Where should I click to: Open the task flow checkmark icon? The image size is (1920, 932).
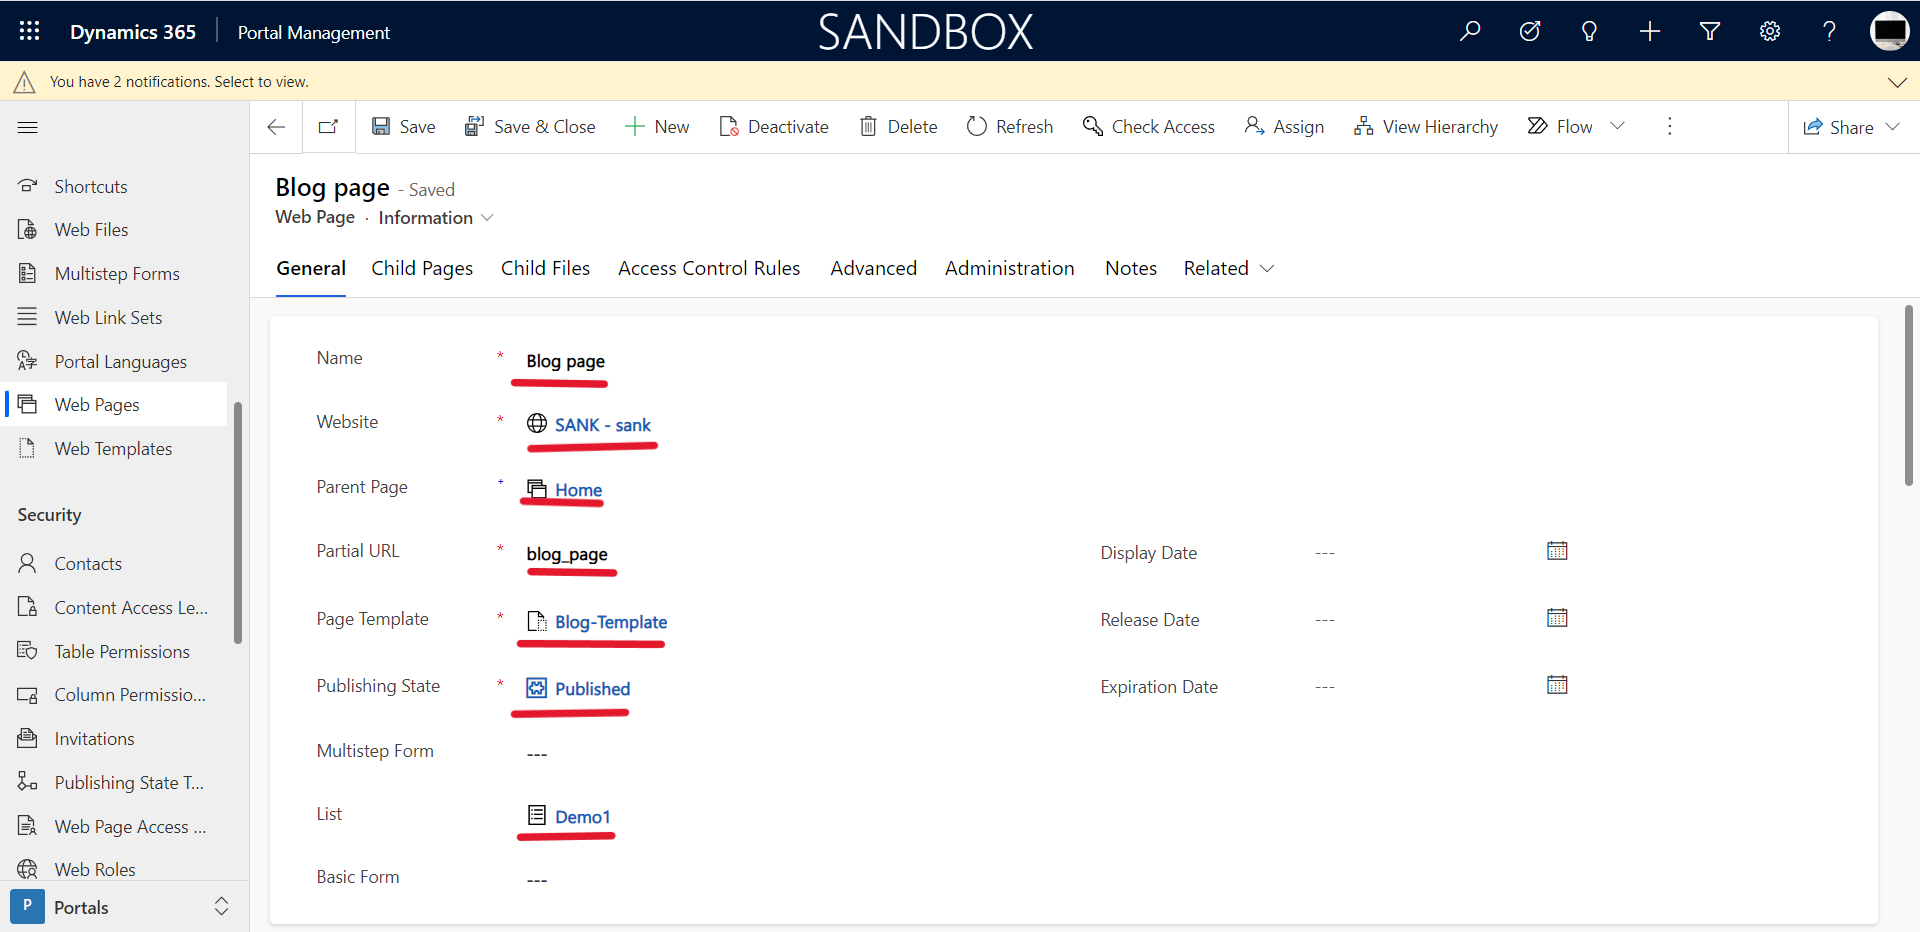(1530, 31)
